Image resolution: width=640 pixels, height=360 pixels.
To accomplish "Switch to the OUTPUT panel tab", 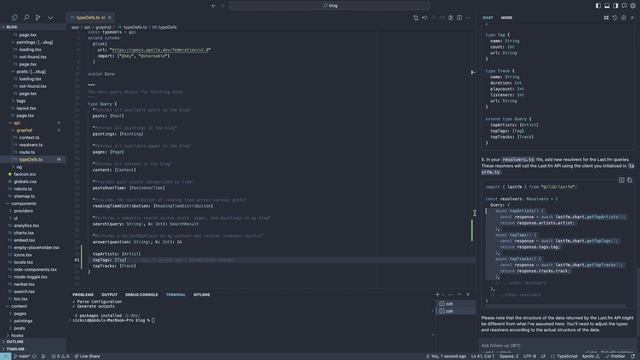I will pos(109,294).
